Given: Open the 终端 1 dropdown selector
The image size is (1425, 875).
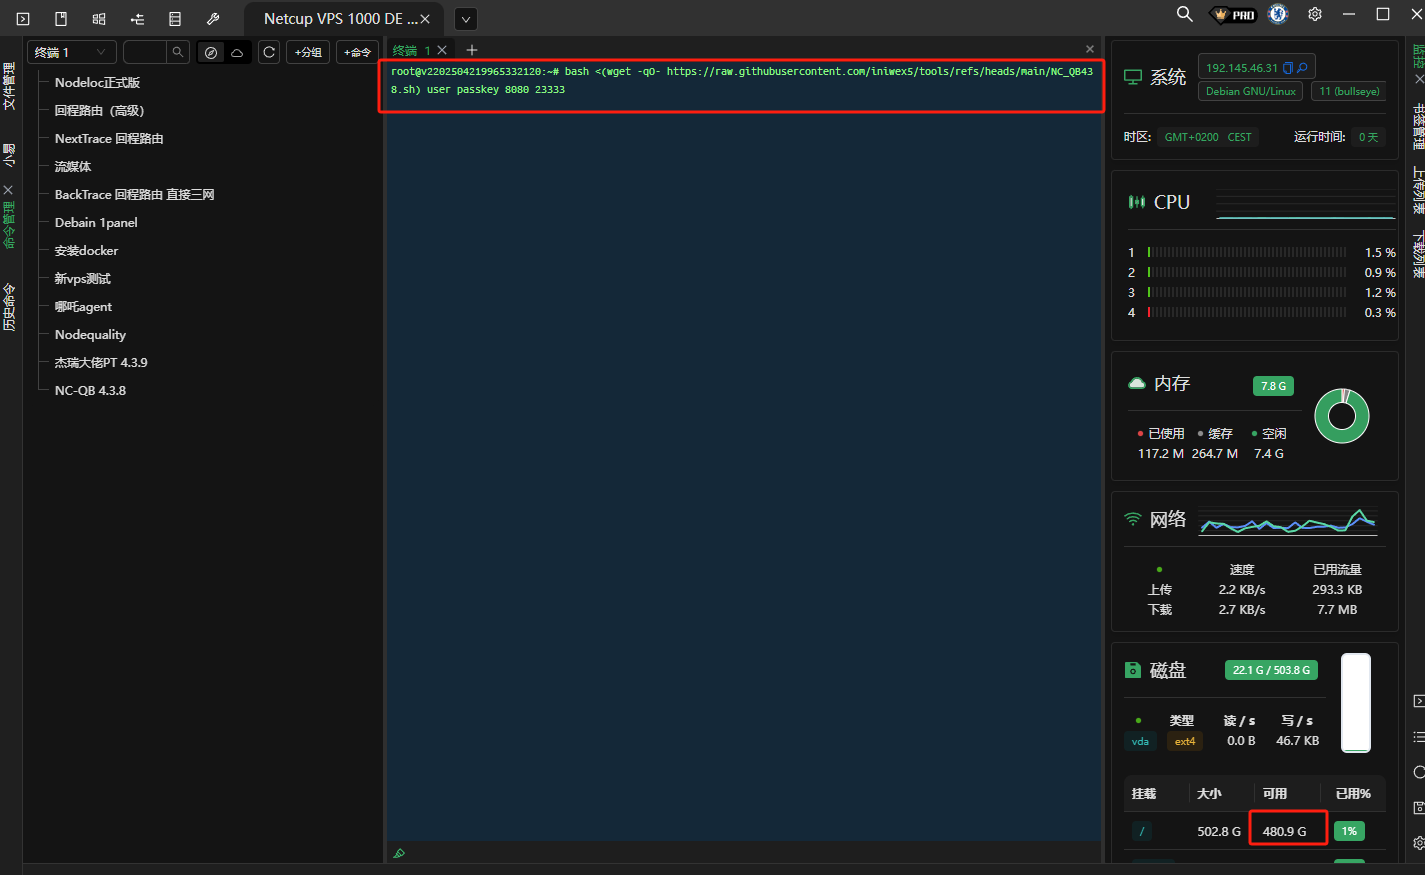Looking at the screenshot, I should pyautogui.click(x=70, y=52).
